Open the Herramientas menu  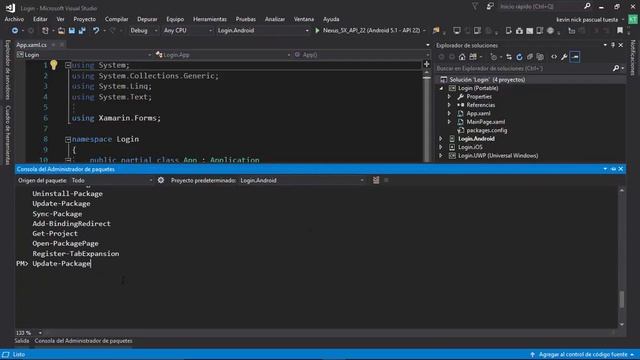tap(210, 19)
